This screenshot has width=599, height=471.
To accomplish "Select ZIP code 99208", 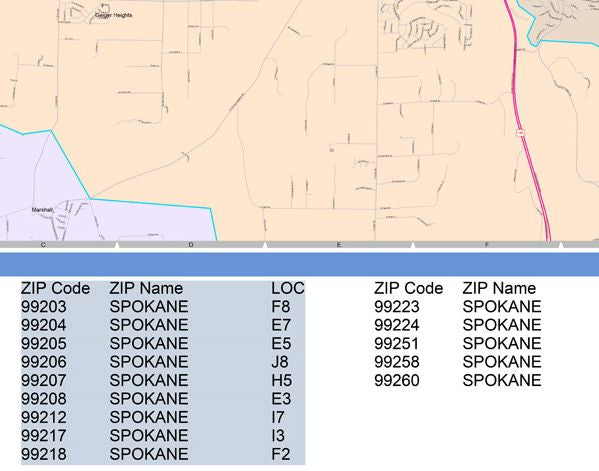I will tap(44, 399).
